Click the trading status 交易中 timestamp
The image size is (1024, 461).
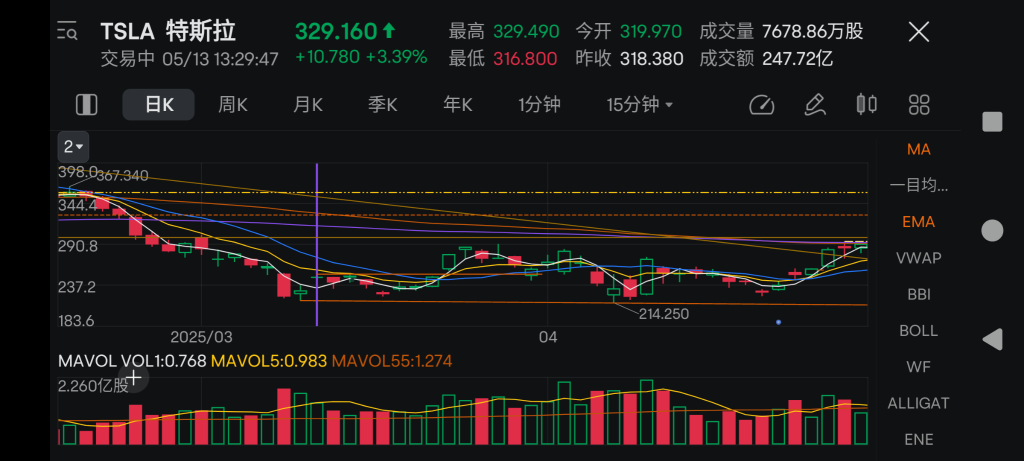tap(189, 59)
